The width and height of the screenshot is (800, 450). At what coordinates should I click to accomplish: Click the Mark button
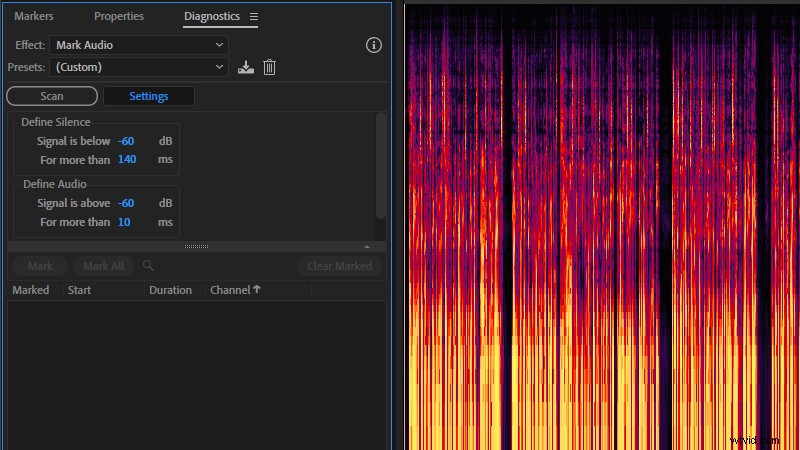(40, 266)
